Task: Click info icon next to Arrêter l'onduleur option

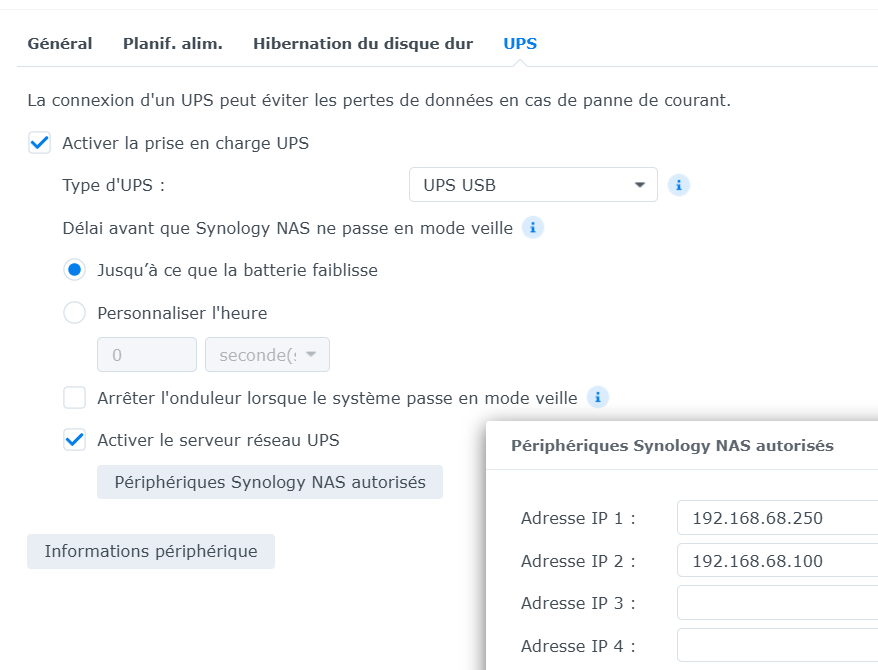Action: click(x=597, y=397)
